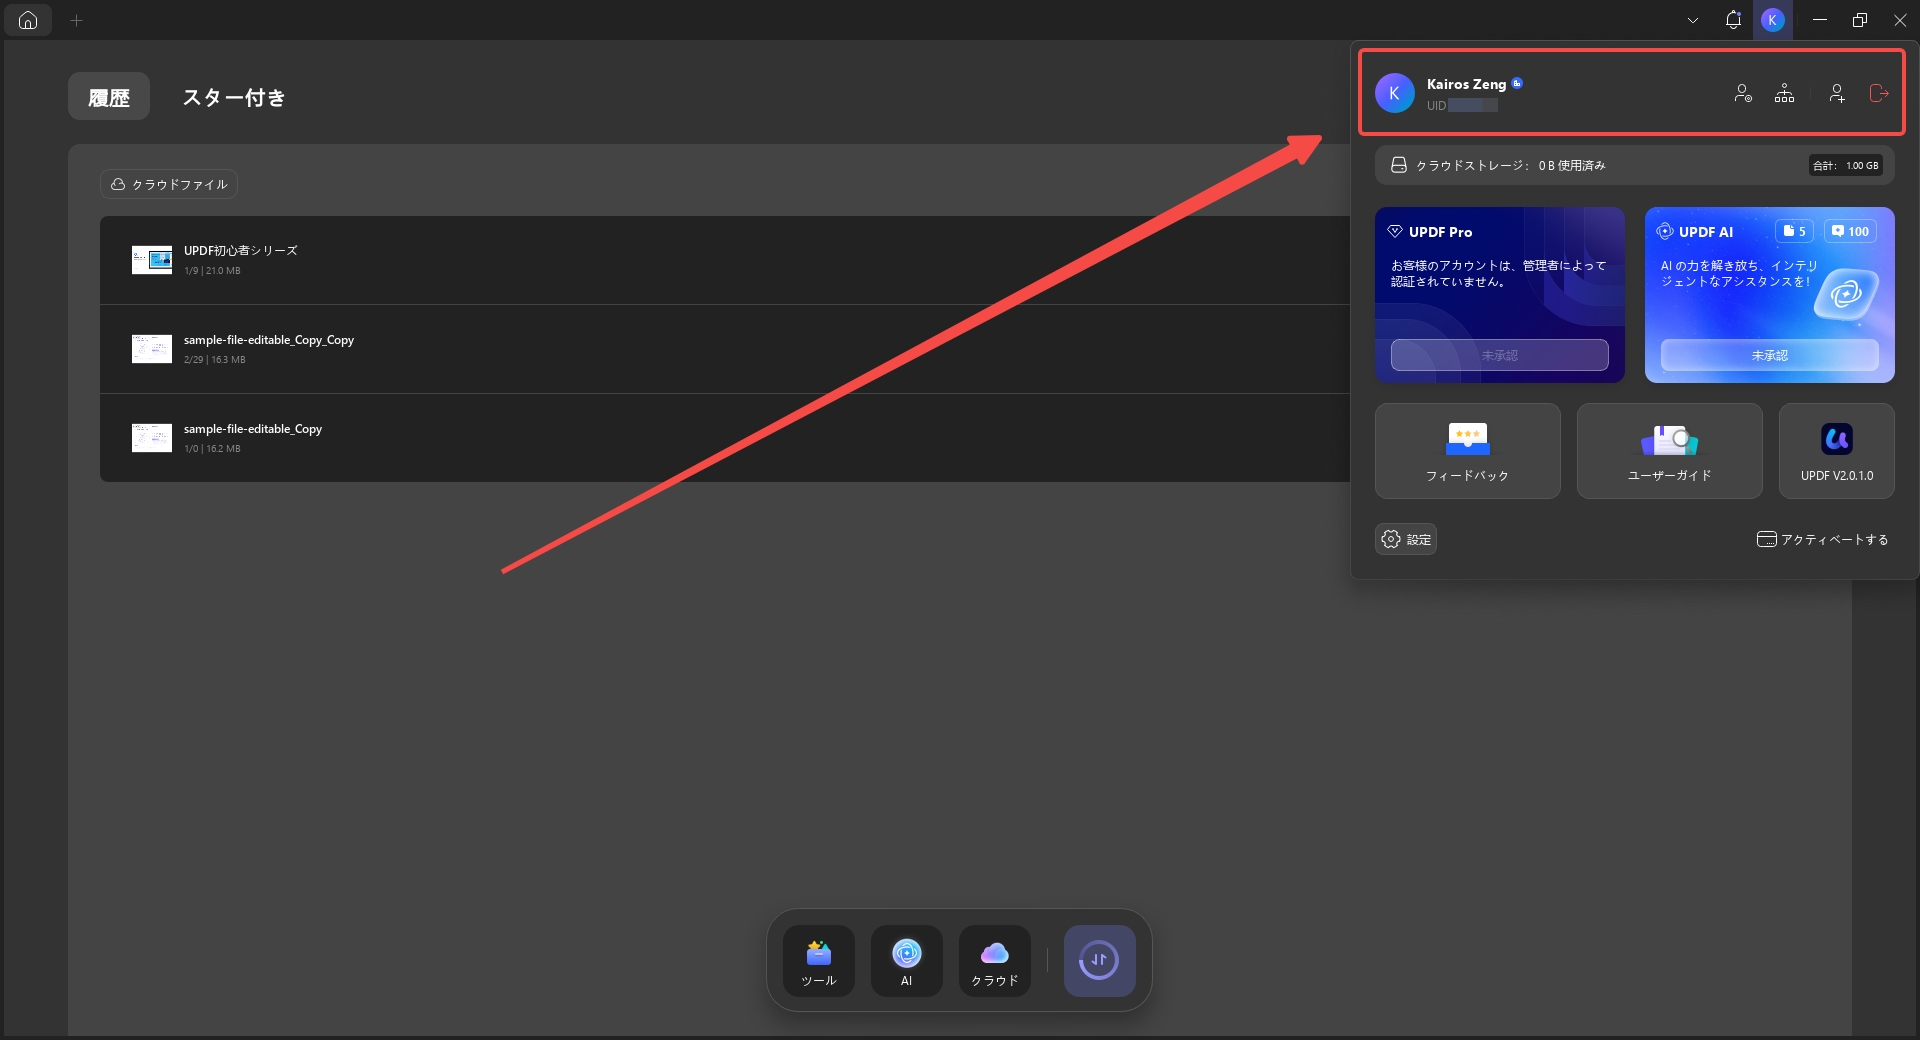Click 未承認 button on UPDF Pro card
This screenshot has height=1040, width=1920.
pos(1500,355)
